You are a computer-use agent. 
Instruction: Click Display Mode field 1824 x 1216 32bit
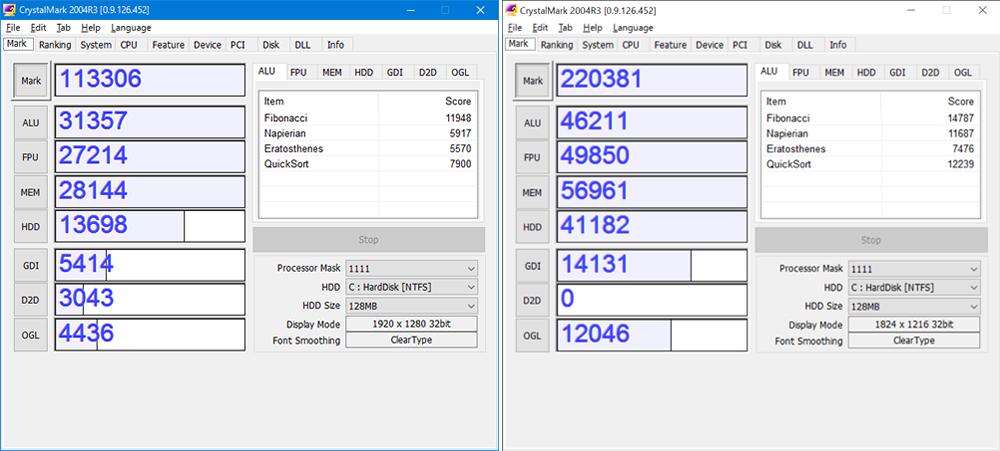[x=914, y=323]
